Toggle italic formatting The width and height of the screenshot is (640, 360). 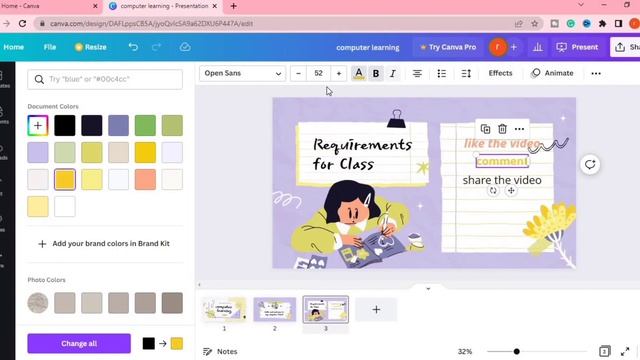click(393, 73)
